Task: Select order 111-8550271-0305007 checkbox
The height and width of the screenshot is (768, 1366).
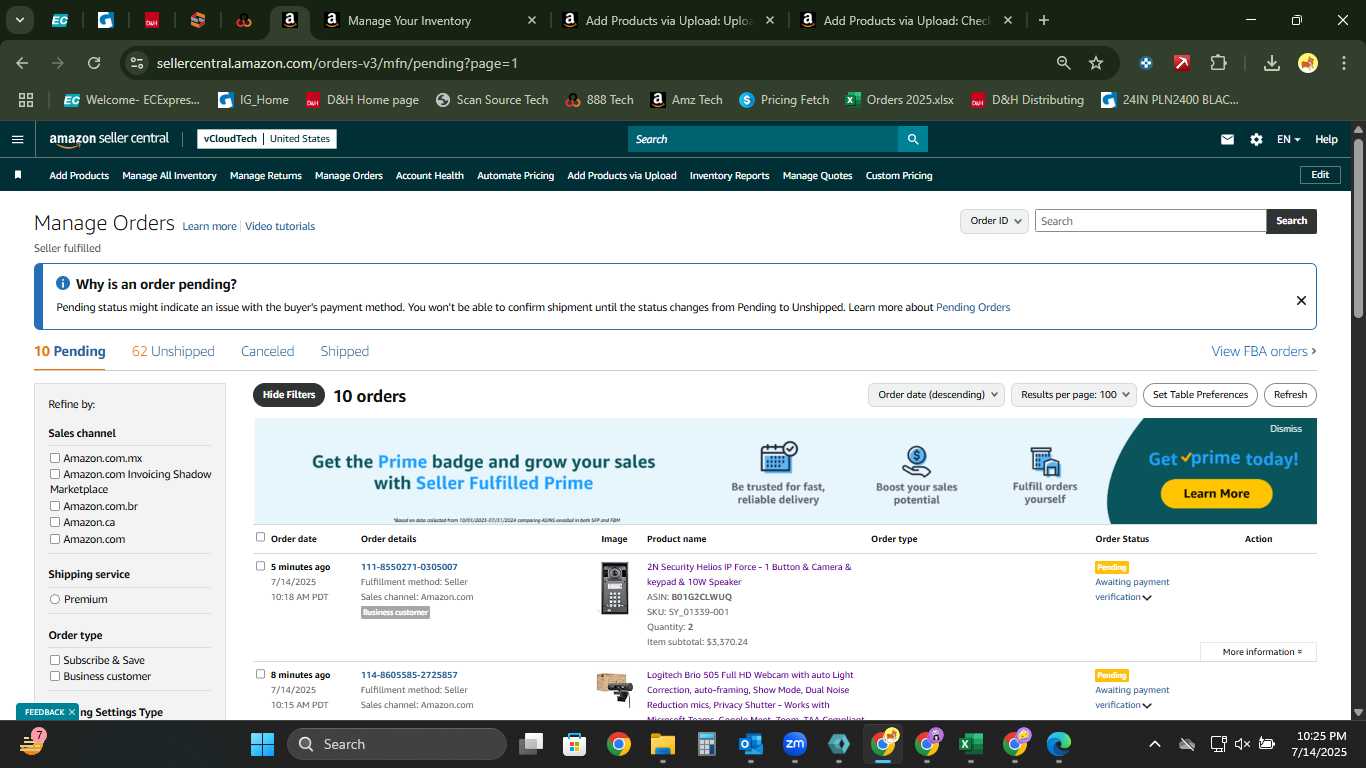Action: [261, 566]
